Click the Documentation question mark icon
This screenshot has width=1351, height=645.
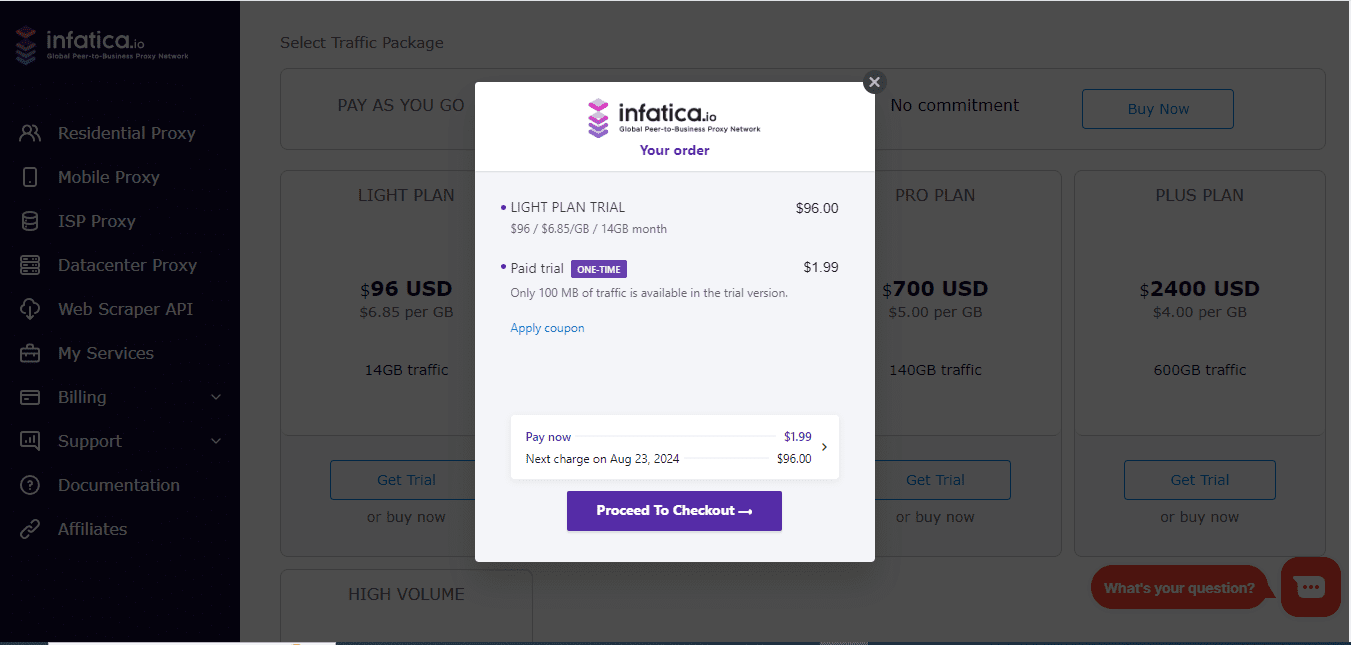(30, 485)
